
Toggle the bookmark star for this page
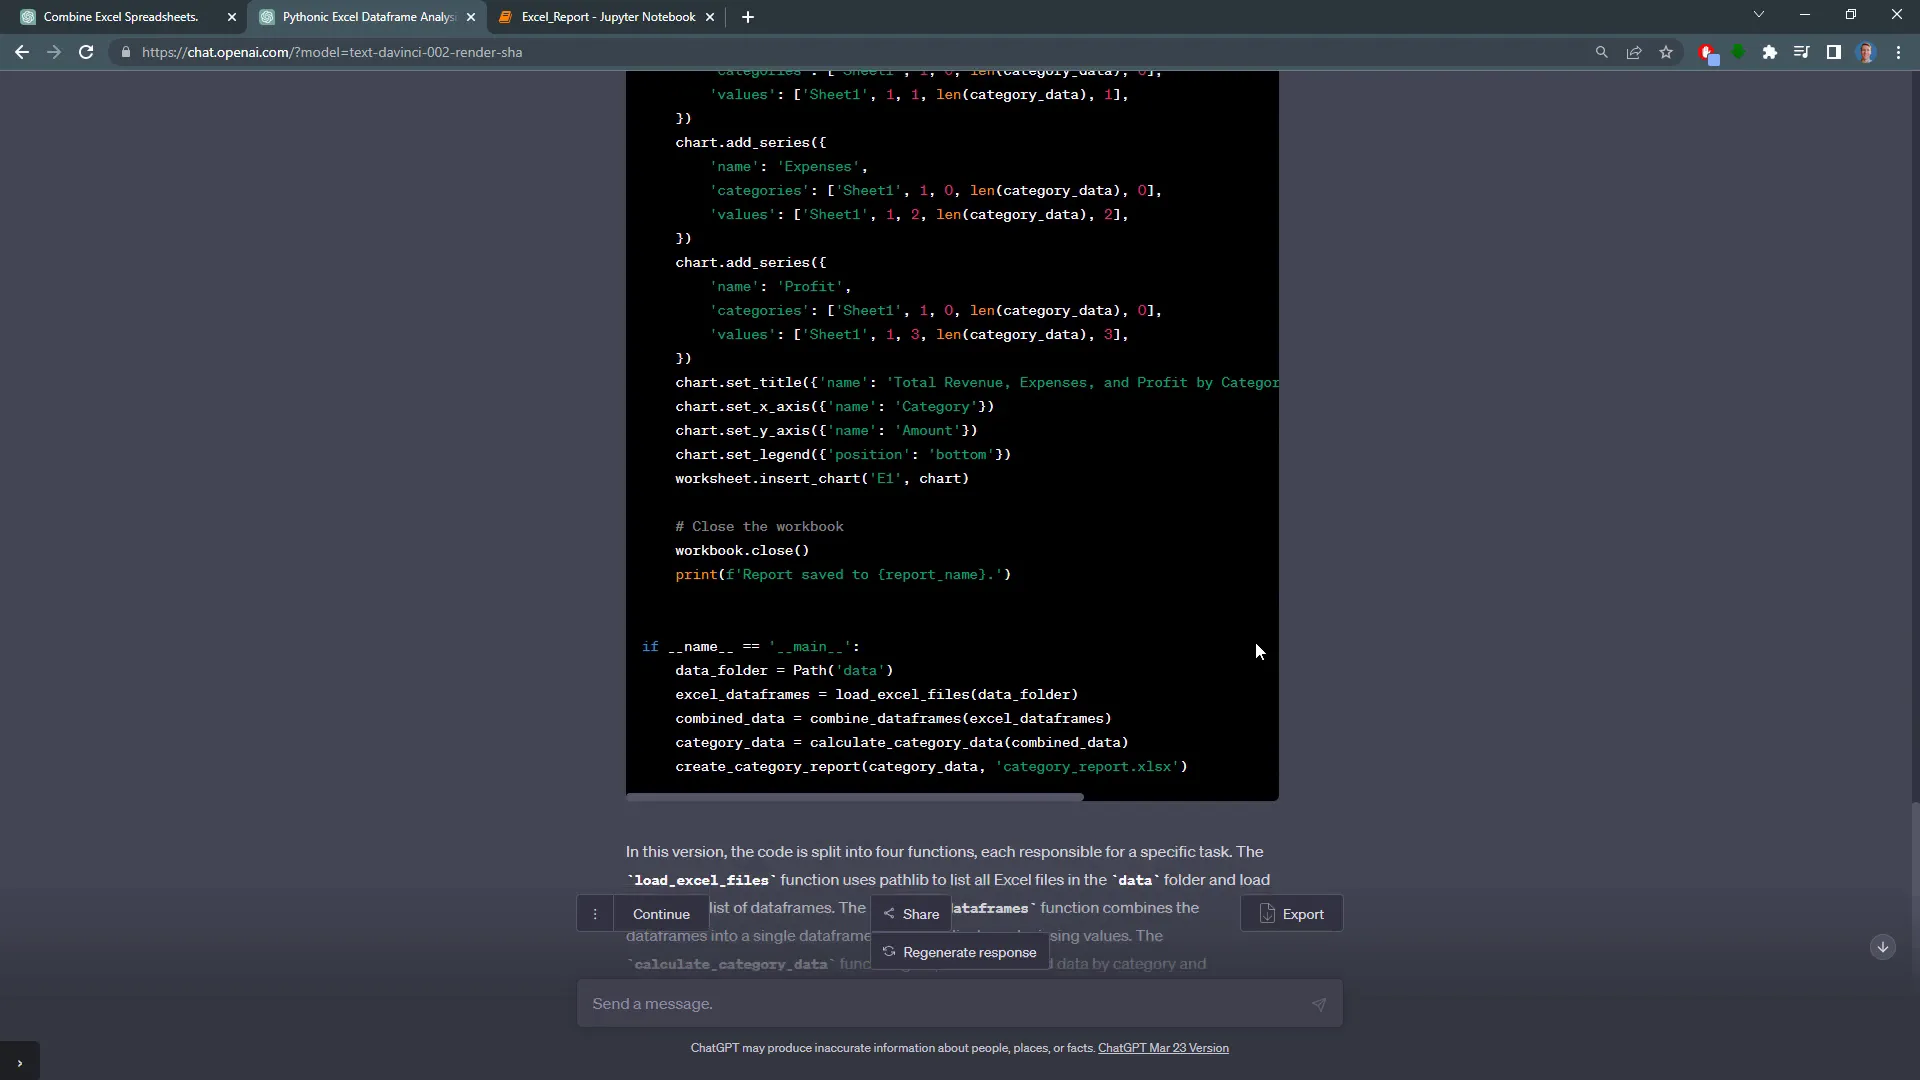click(x=1666, y=52)
